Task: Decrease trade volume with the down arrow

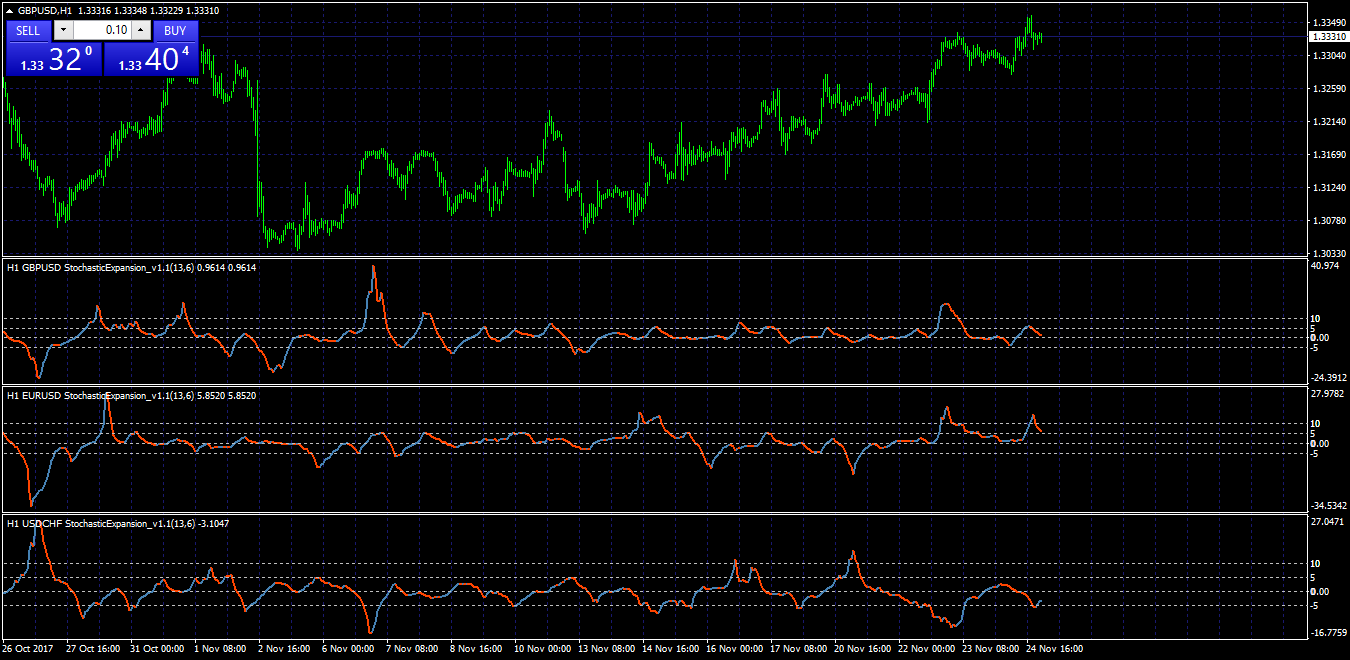Action: (62, 30)
